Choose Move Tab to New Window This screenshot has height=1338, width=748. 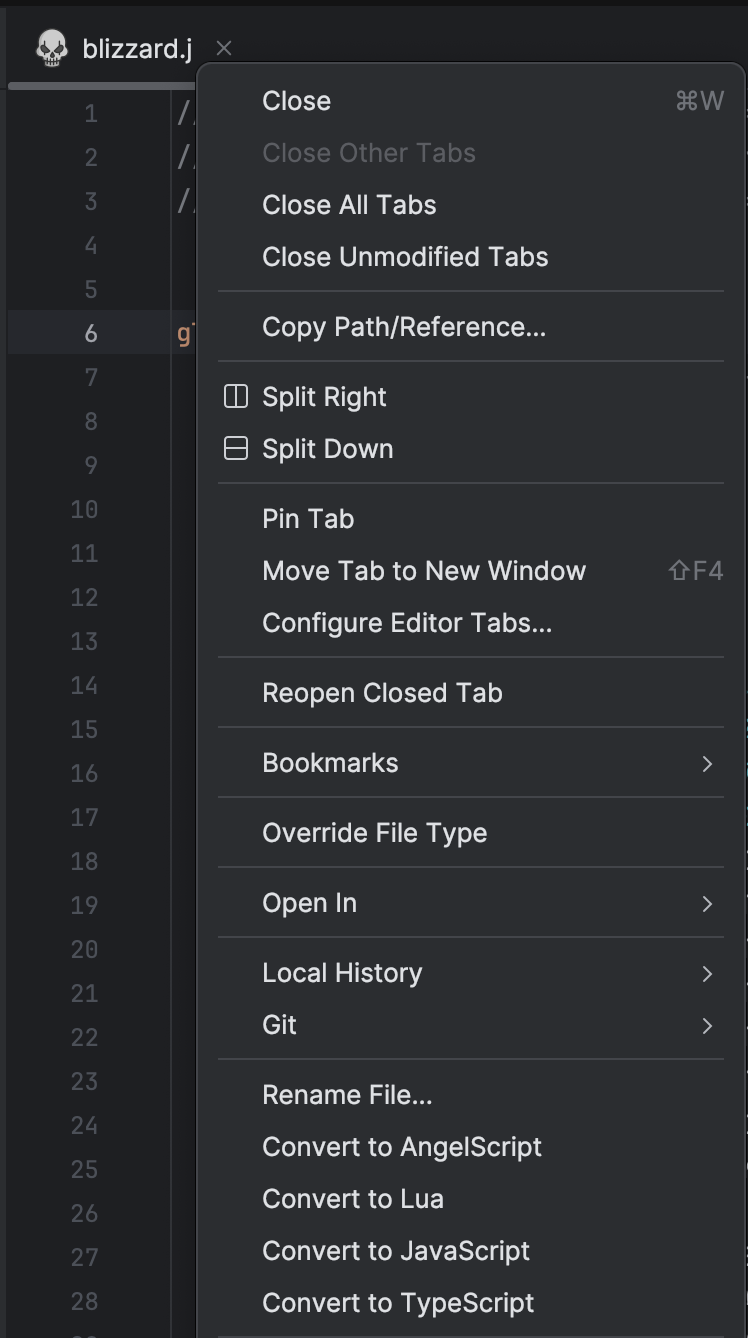pyautogui.click(x=424, y=571)
